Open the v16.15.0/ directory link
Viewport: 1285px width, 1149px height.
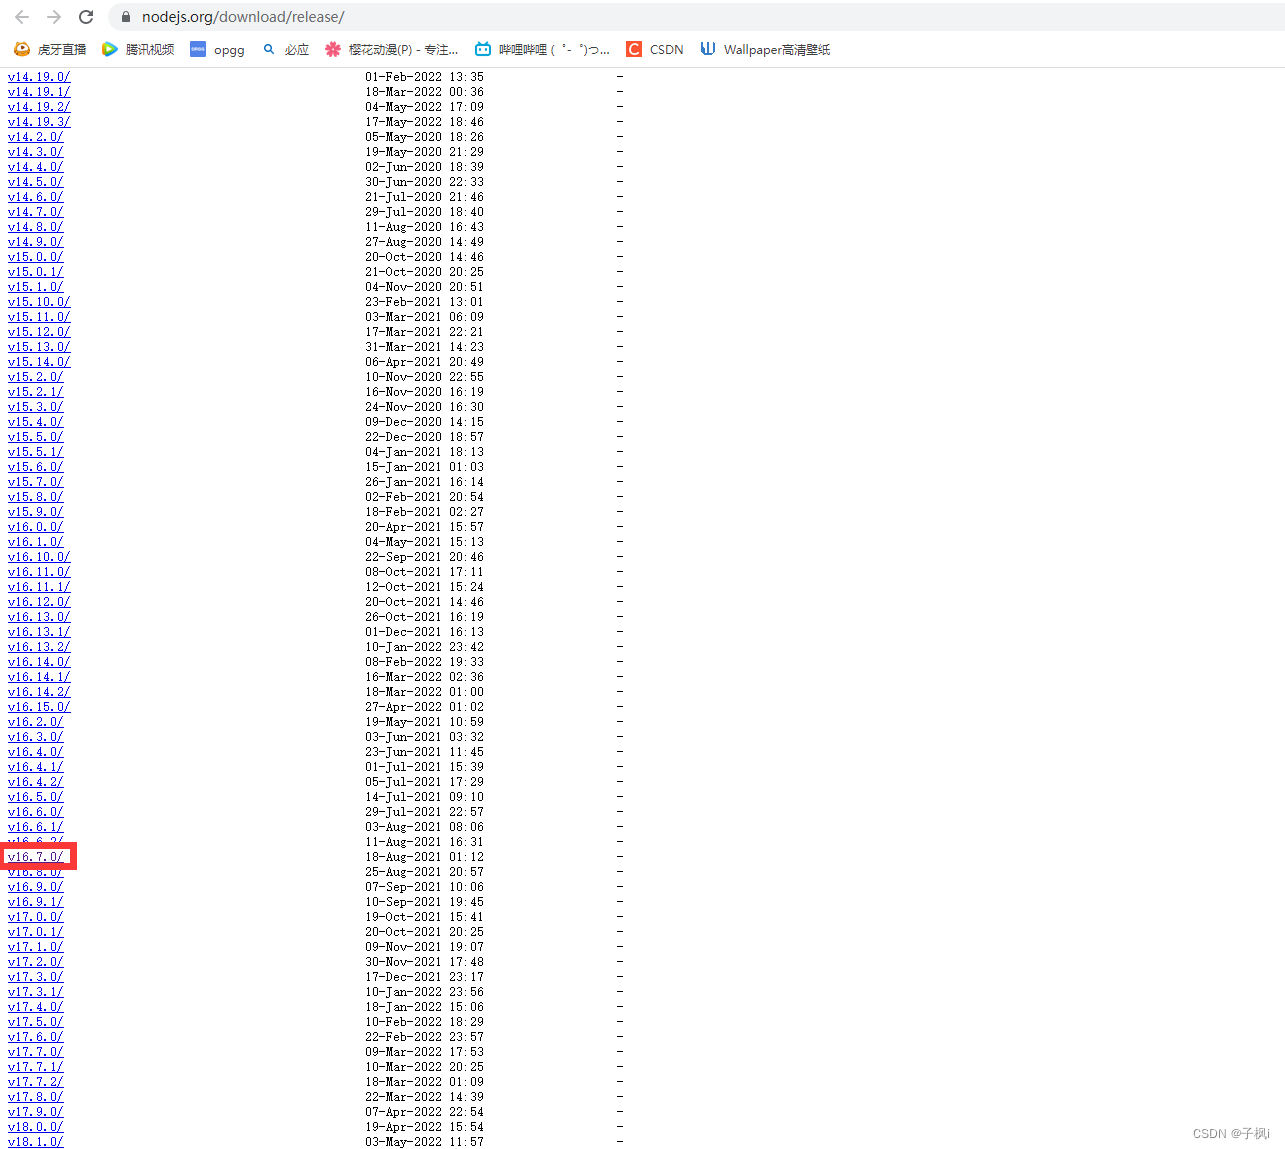pos(39,707)
